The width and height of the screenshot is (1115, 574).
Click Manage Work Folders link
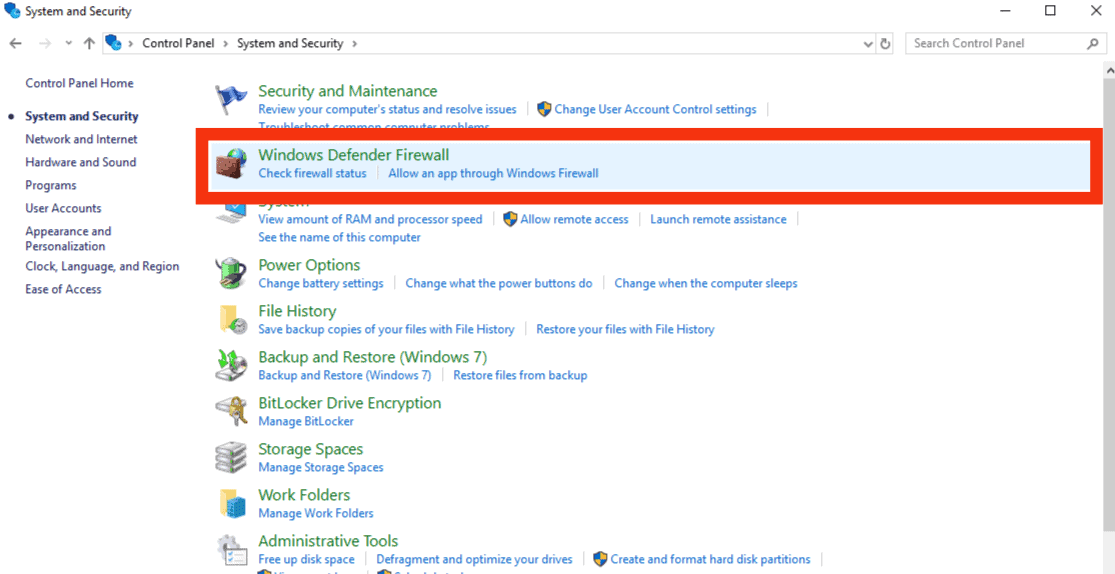click(316, 513)
